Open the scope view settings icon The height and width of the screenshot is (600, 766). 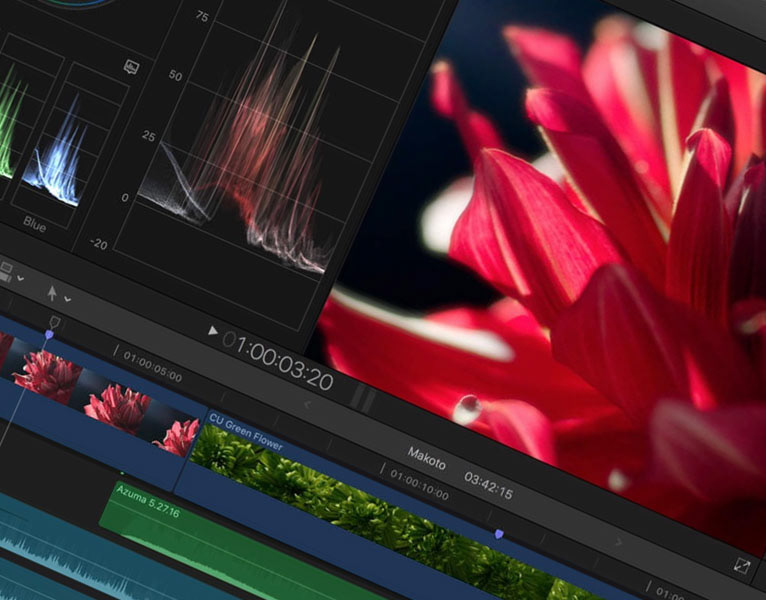pyautogui.click(x=131, y=67)
